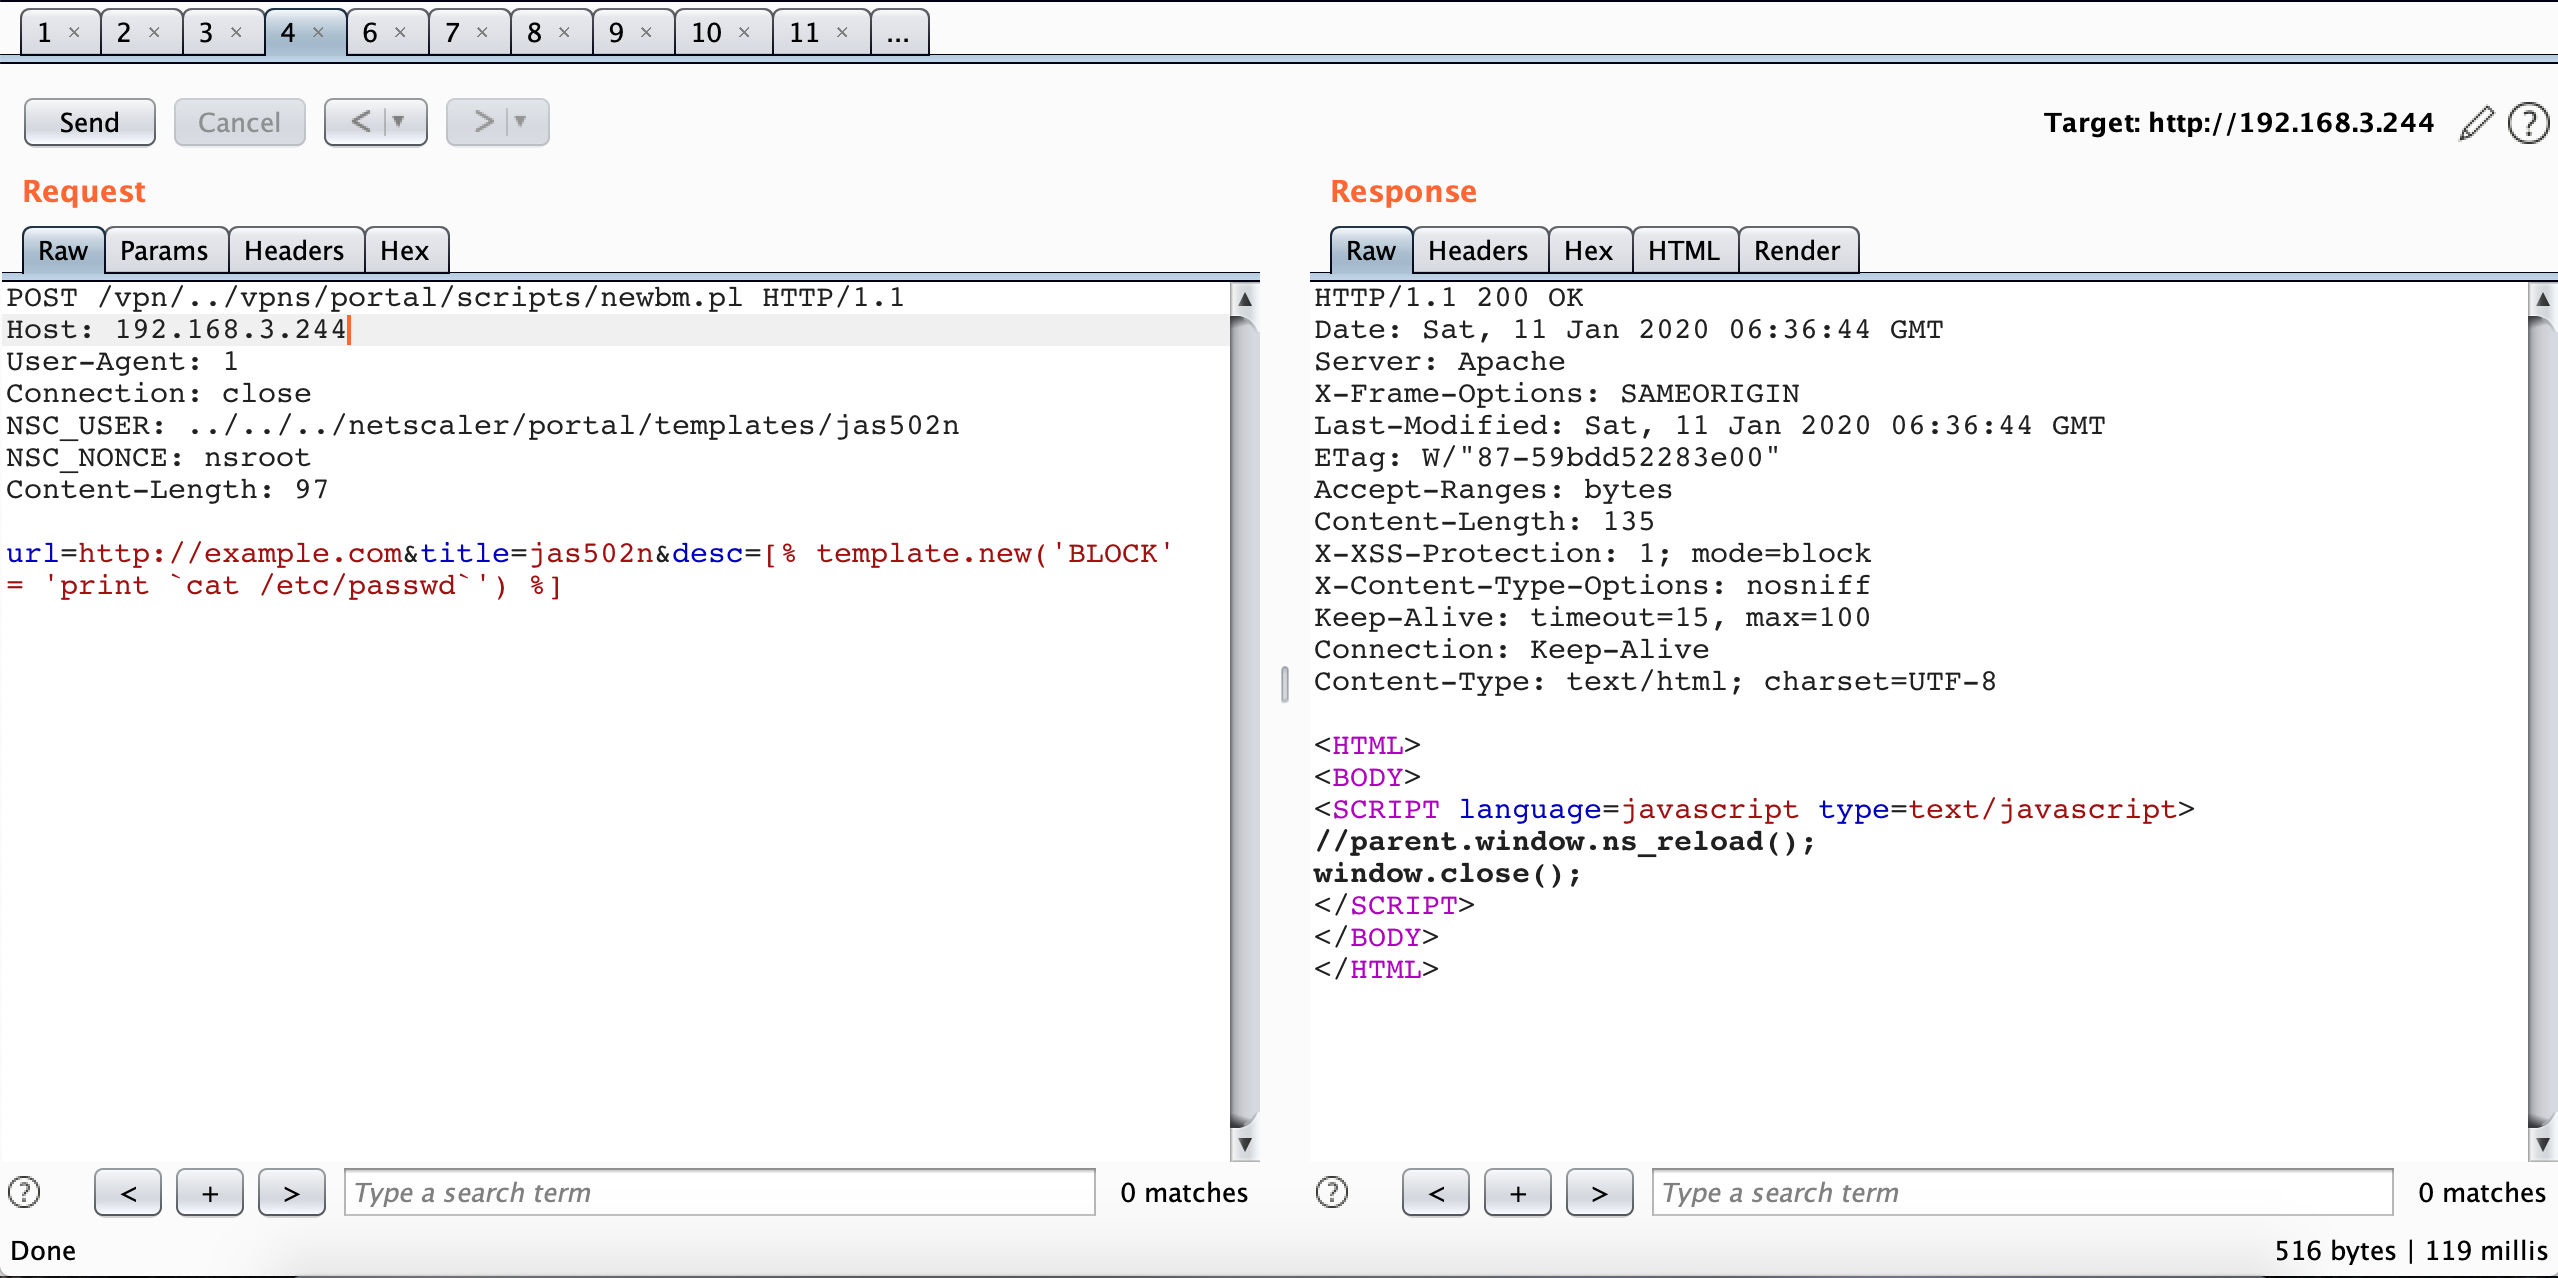Click the Cancel button
Viewport: 2558px width, 1278px height.
pos(239,122)
